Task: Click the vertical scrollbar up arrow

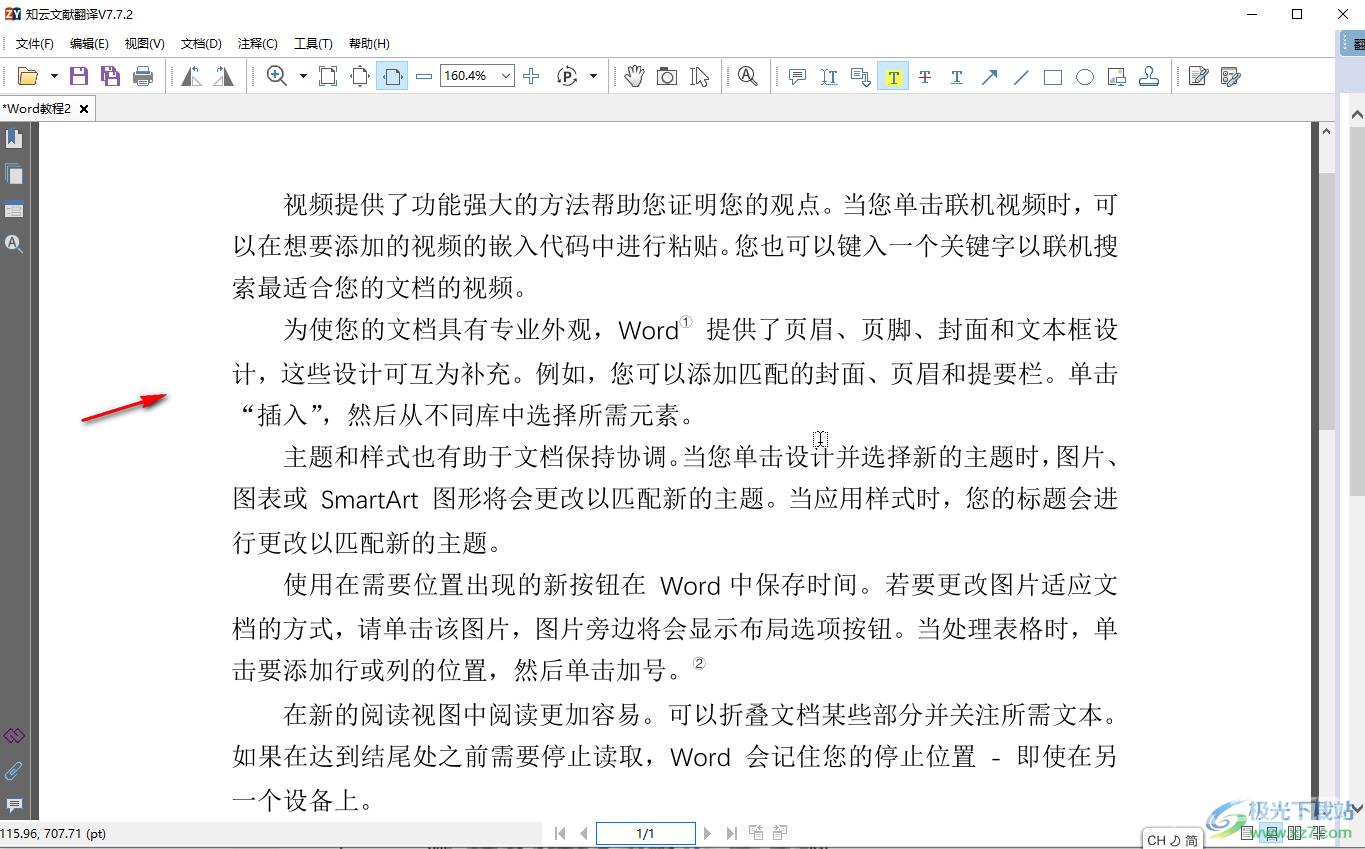Action: (1327, 131)
